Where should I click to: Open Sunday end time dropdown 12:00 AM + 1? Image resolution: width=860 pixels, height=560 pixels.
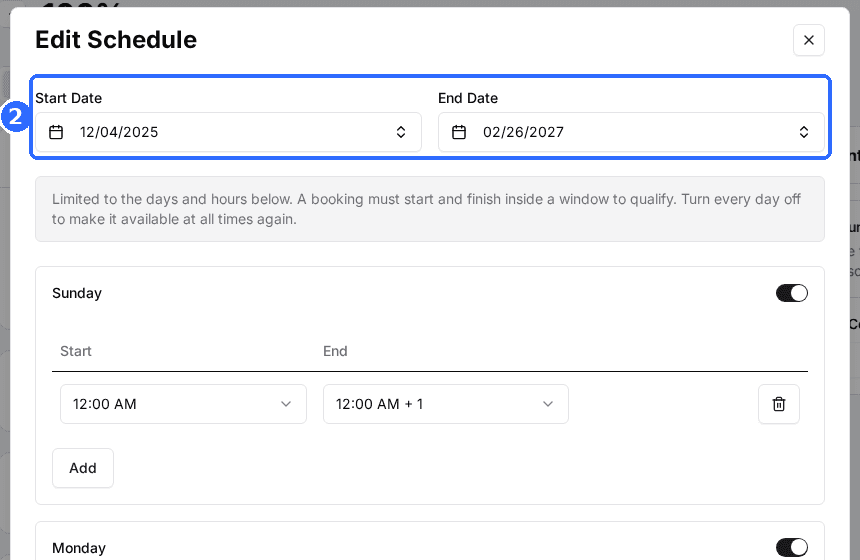445,404
